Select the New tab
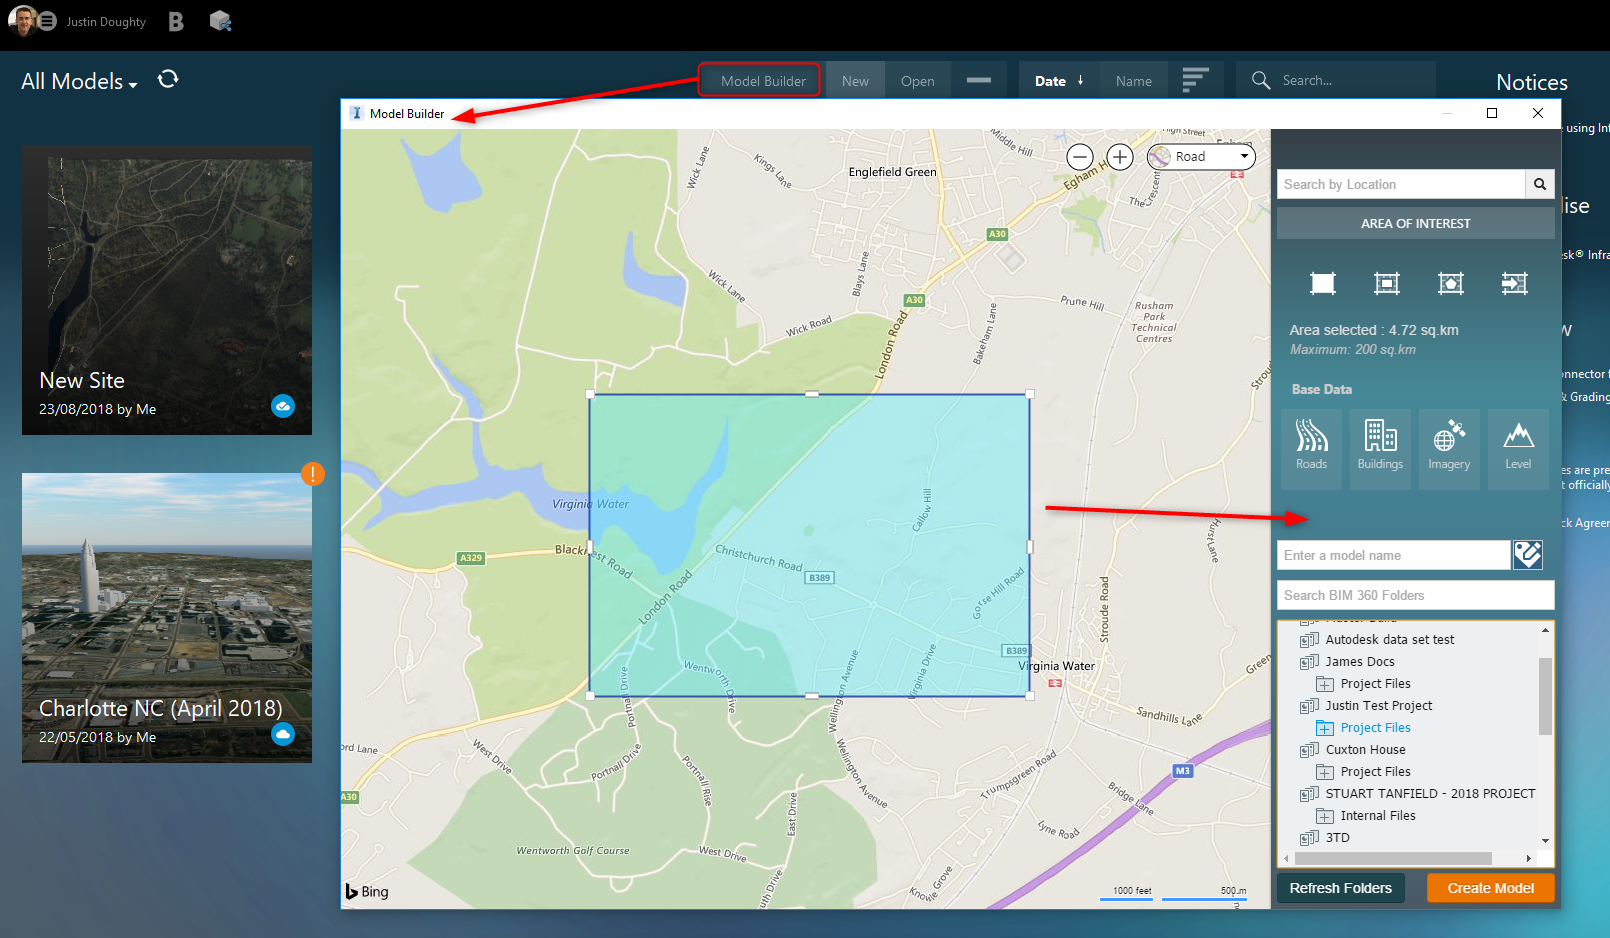The height and width of the screenshot is (938, 1610). tap(855, 81)
